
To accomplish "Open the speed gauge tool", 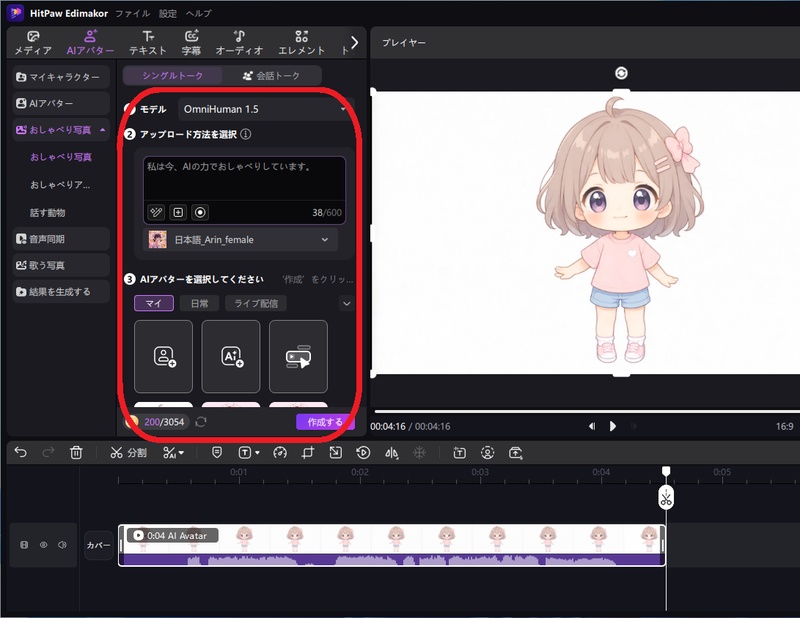I will click(280, 453).
